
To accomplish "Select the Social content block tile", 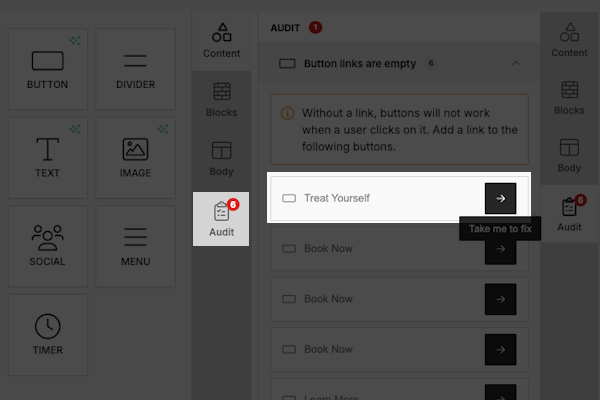I will pyautogui.click(x=48, y=245).
